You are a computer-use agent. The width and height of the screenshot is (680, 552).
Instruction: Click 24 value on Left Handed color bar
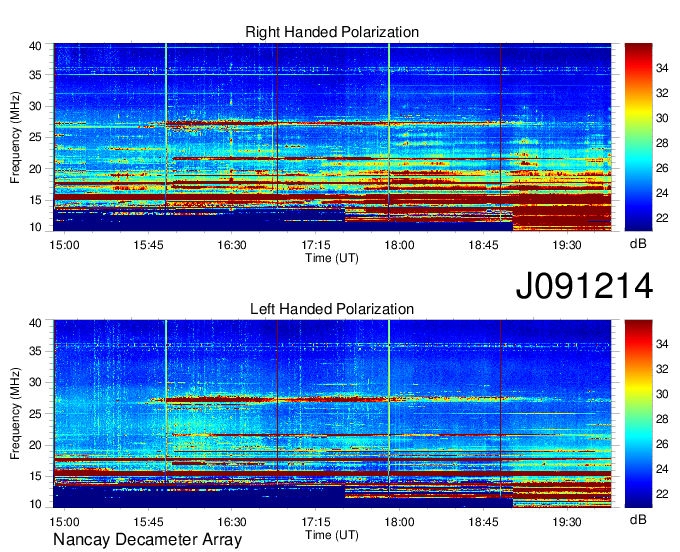click(662, 470)
